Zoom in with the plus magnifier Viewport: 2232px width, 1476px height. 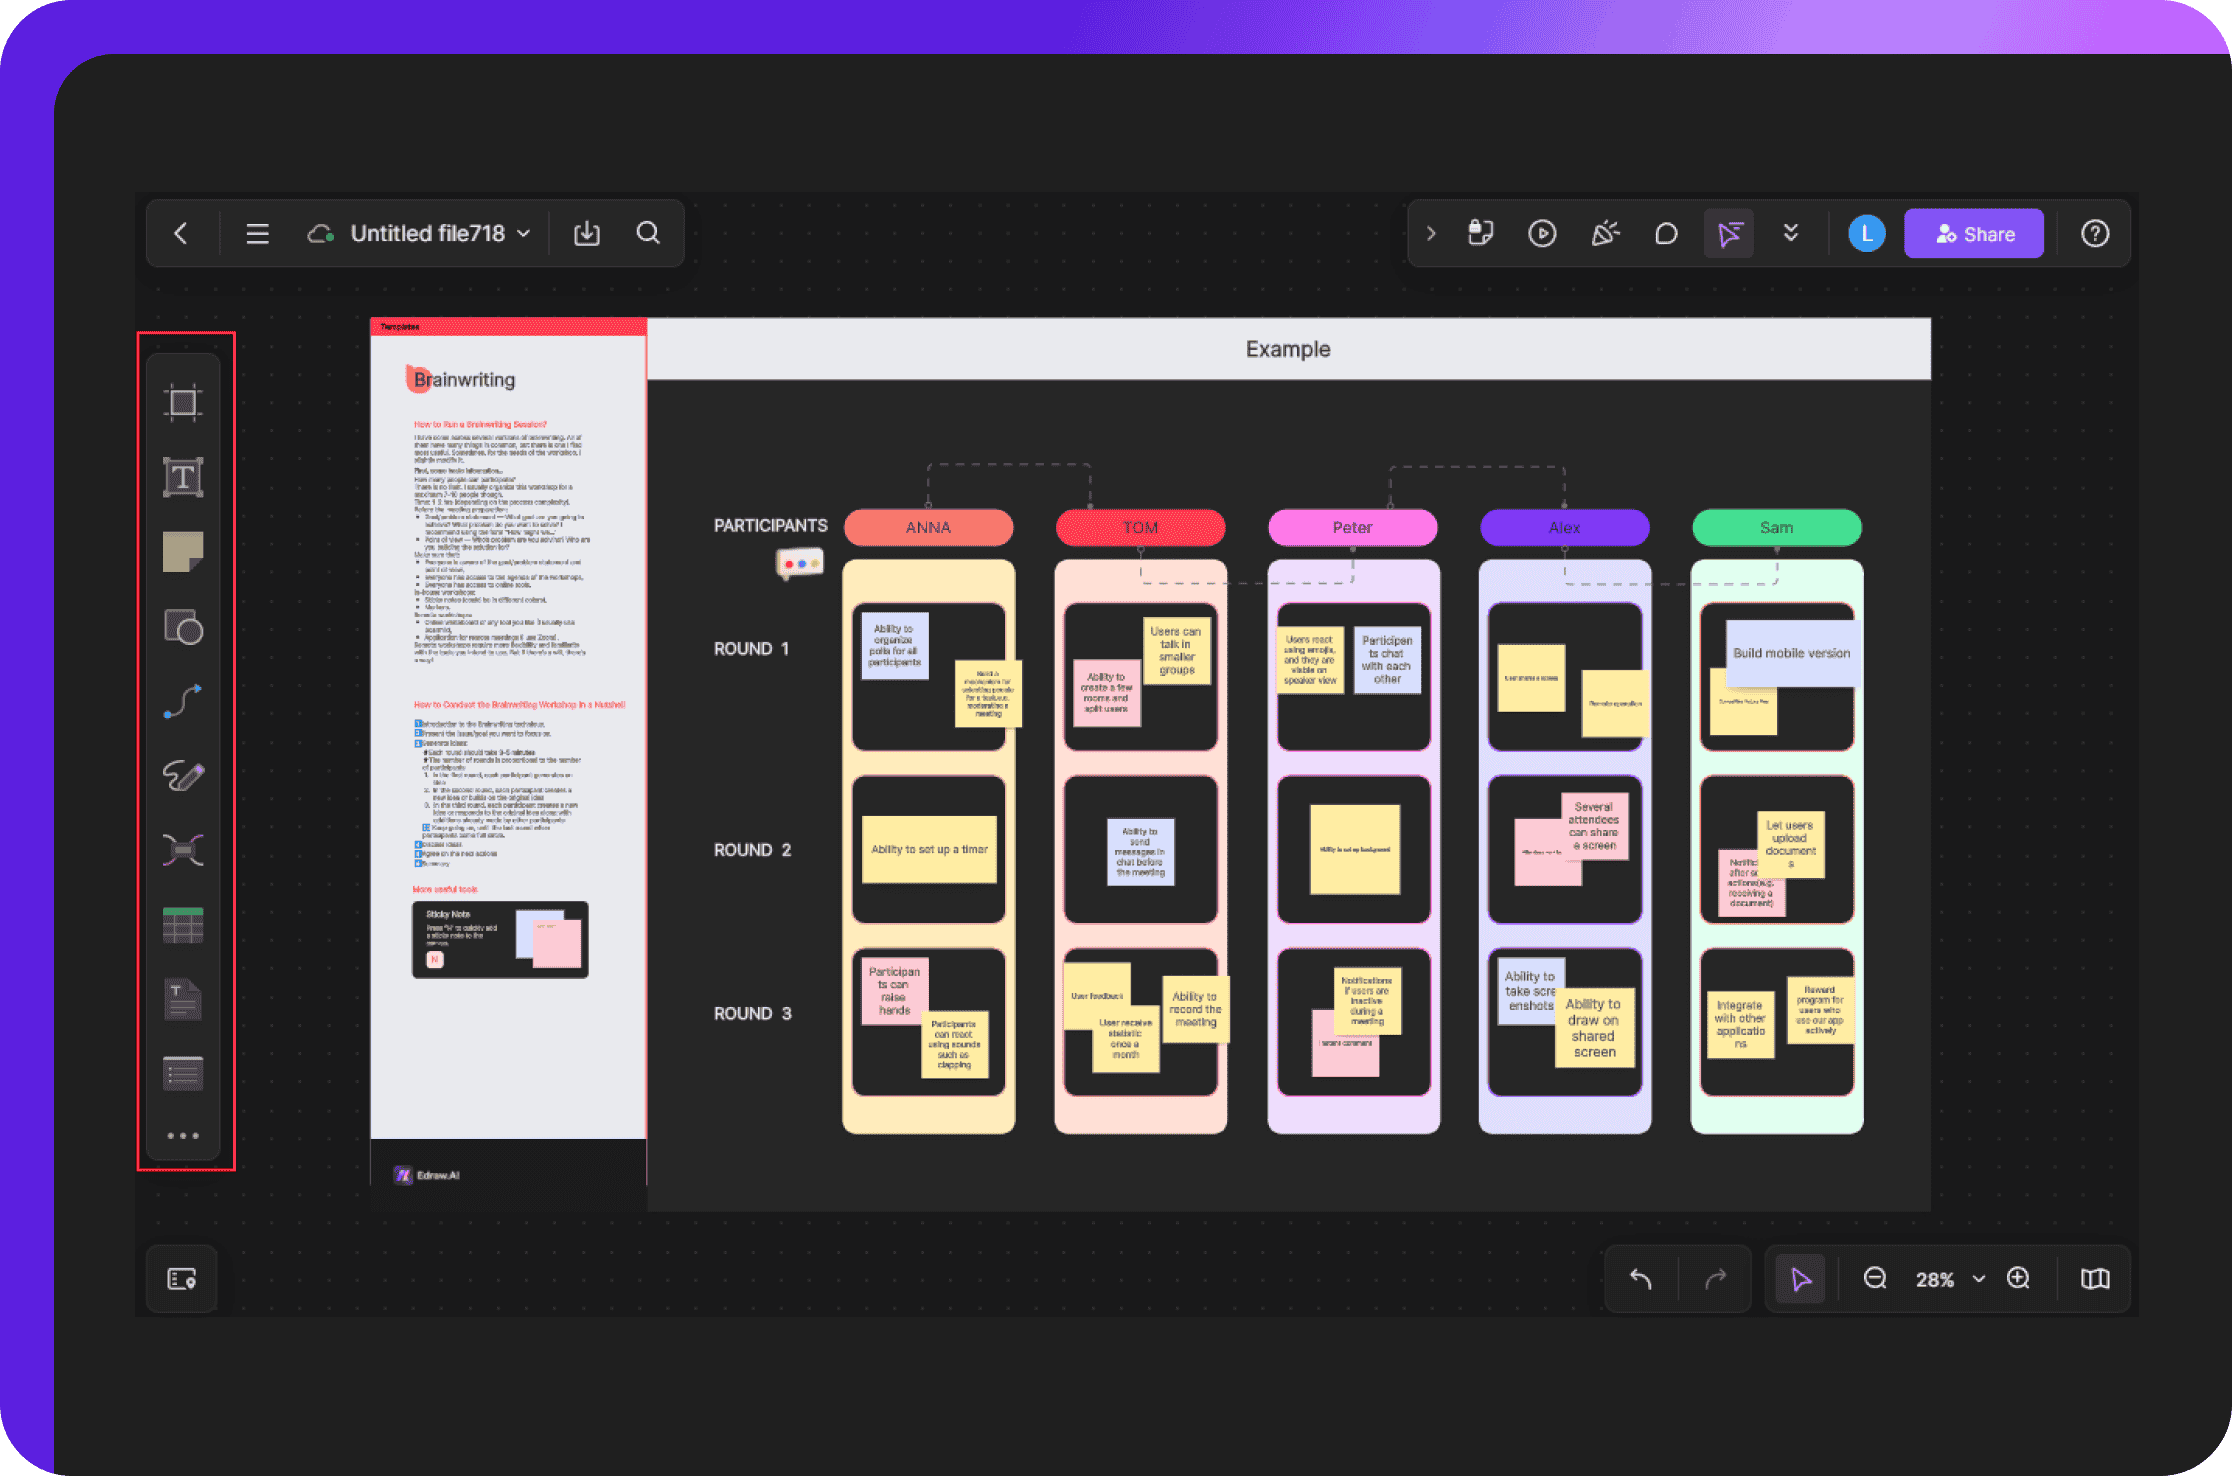click(2019, 1278)
